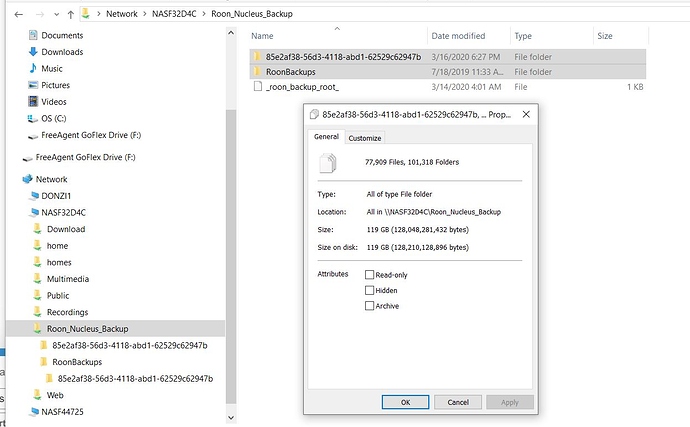
Task: Click the Multimedia folder icon
Action: point(37,278)
